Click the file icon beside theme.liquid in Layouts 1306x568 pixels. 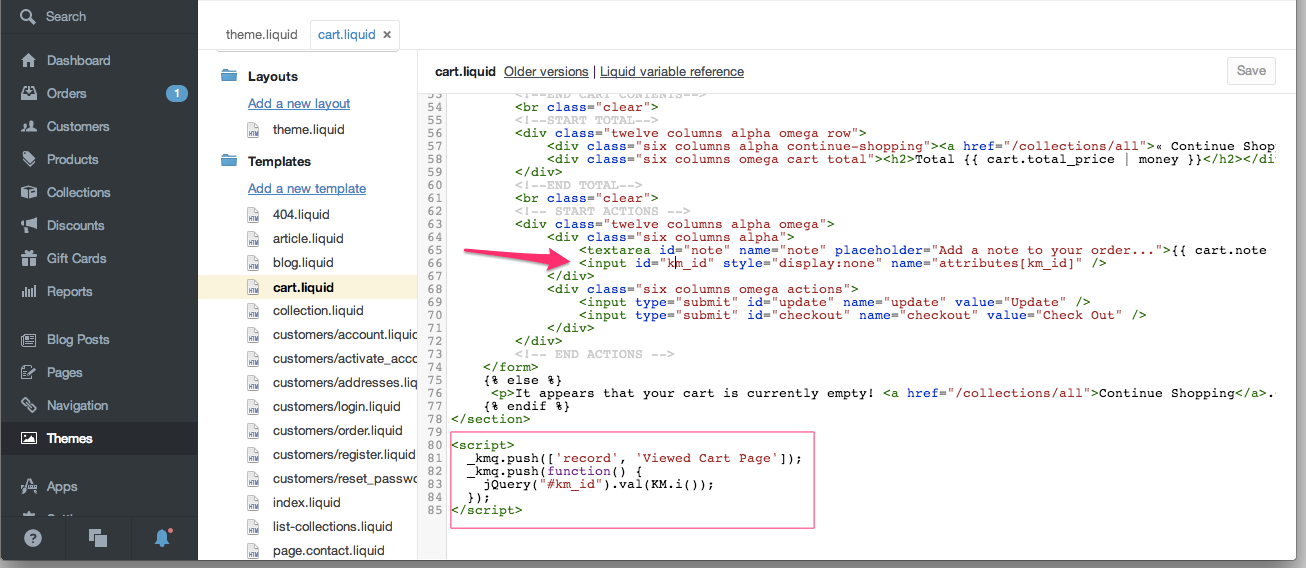[253, 130]
